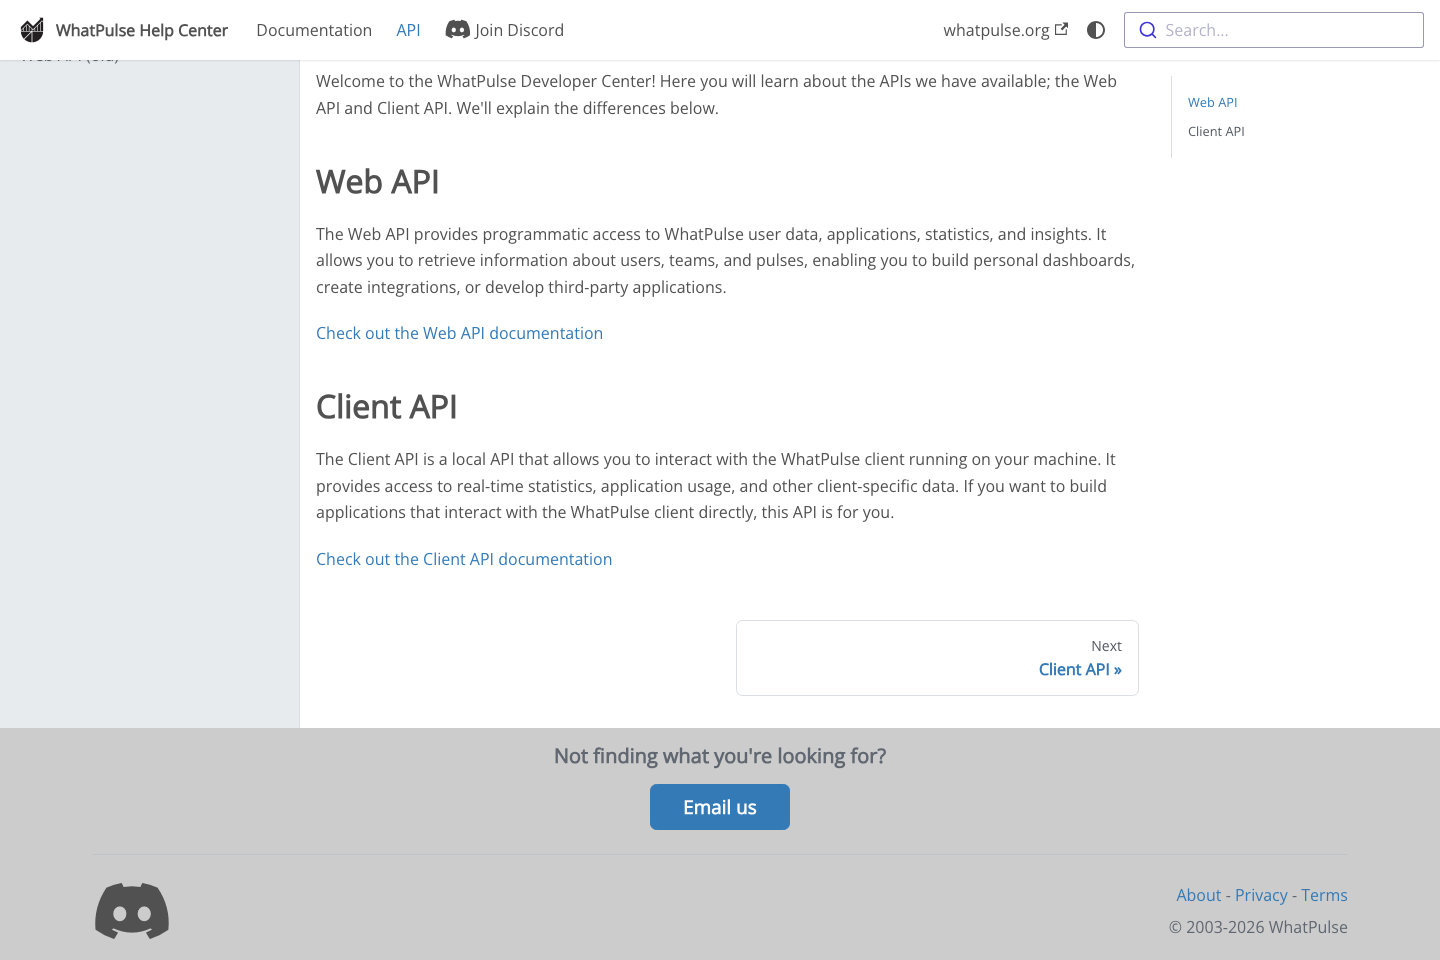This screenshot has height=960, width=1440.
Task: Open the Client API documentation link
Action: pyautogui.click(x=464, y=559)
